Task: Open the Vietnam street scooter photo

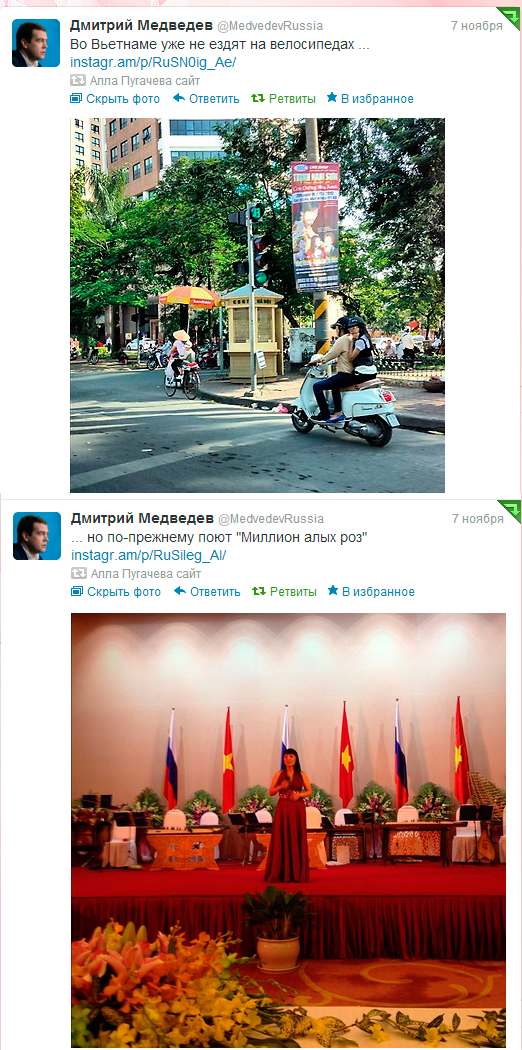Action: (x=258, y=305)
